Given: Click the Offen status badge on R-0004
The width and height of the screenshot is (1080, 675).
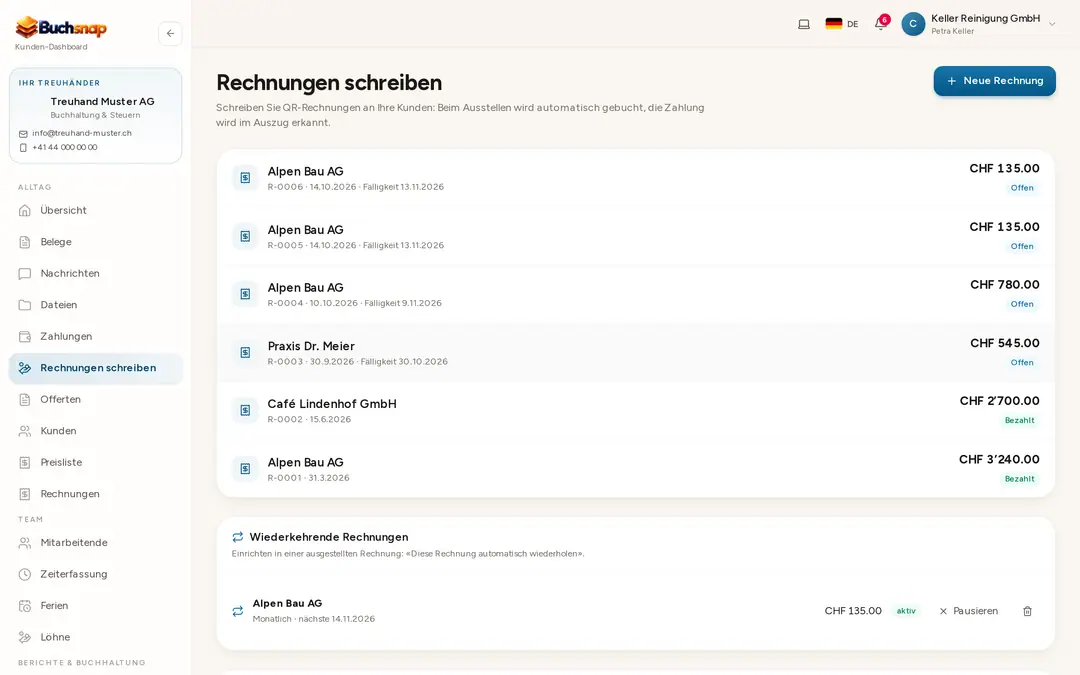Looking at the screenshot, I should coord(1022,304).
